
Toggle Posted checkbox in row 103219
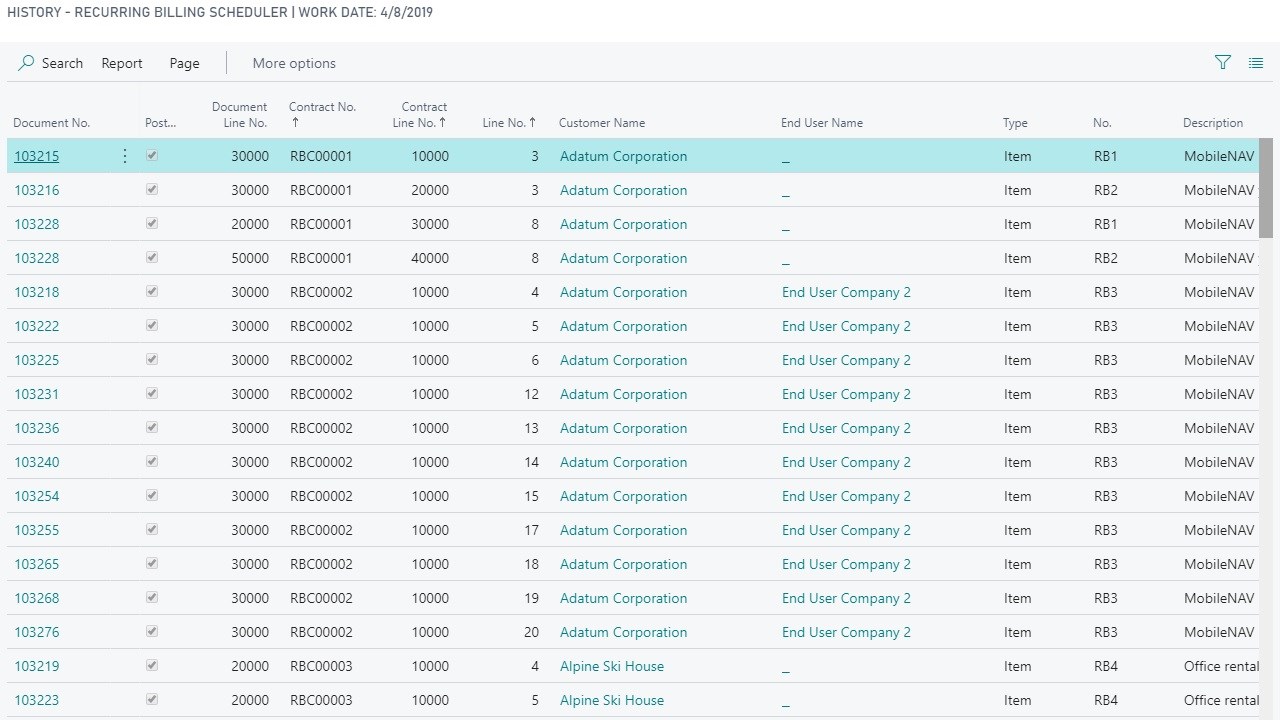152,666
